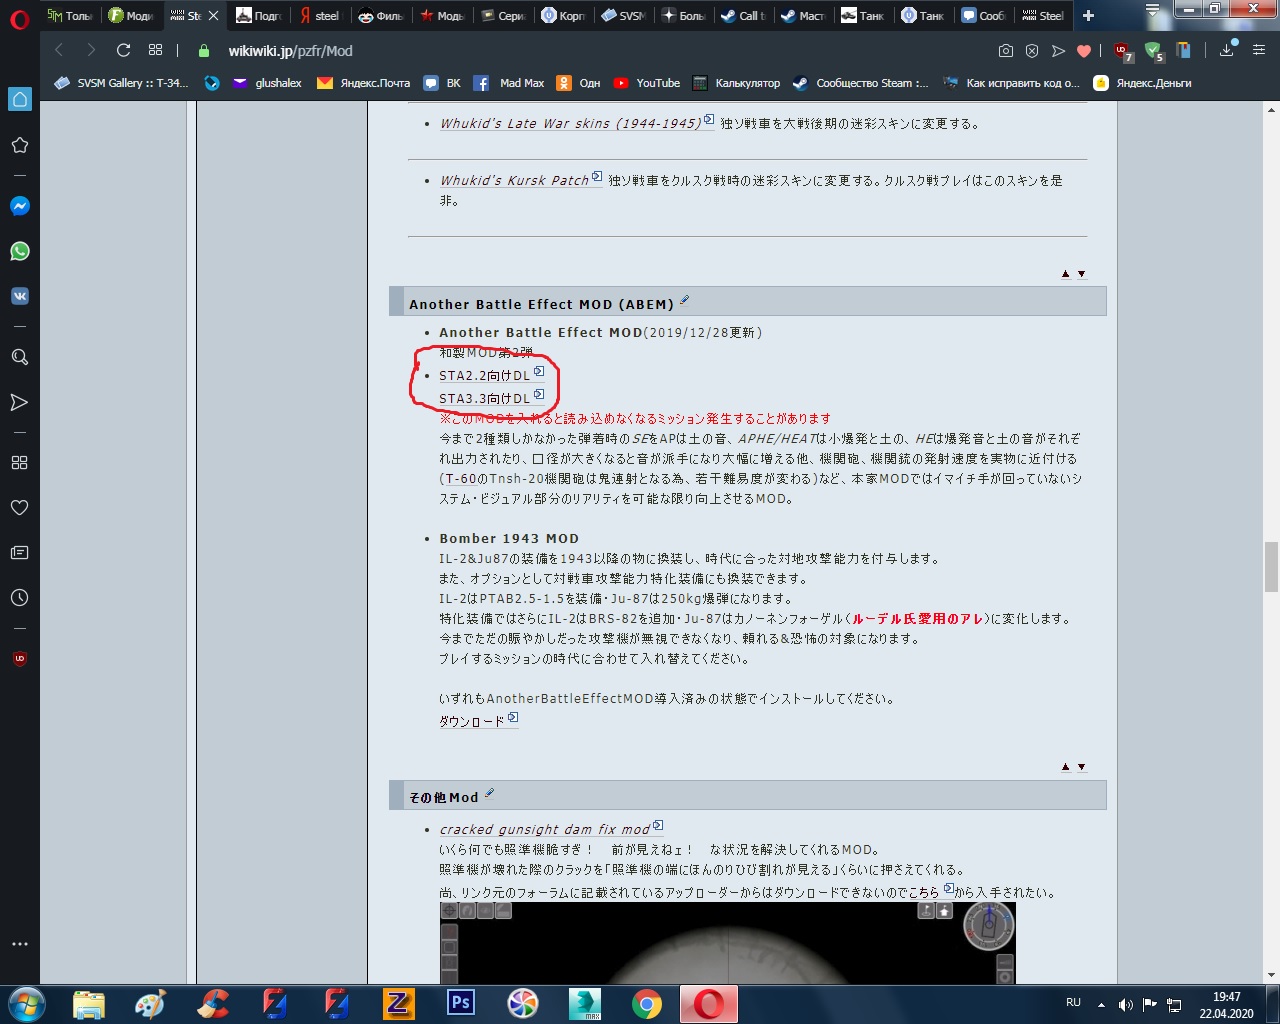Add page to bookmarks with heart icon
Viewport: 1280px width, 1024px height.
[x=1083, y=50]
